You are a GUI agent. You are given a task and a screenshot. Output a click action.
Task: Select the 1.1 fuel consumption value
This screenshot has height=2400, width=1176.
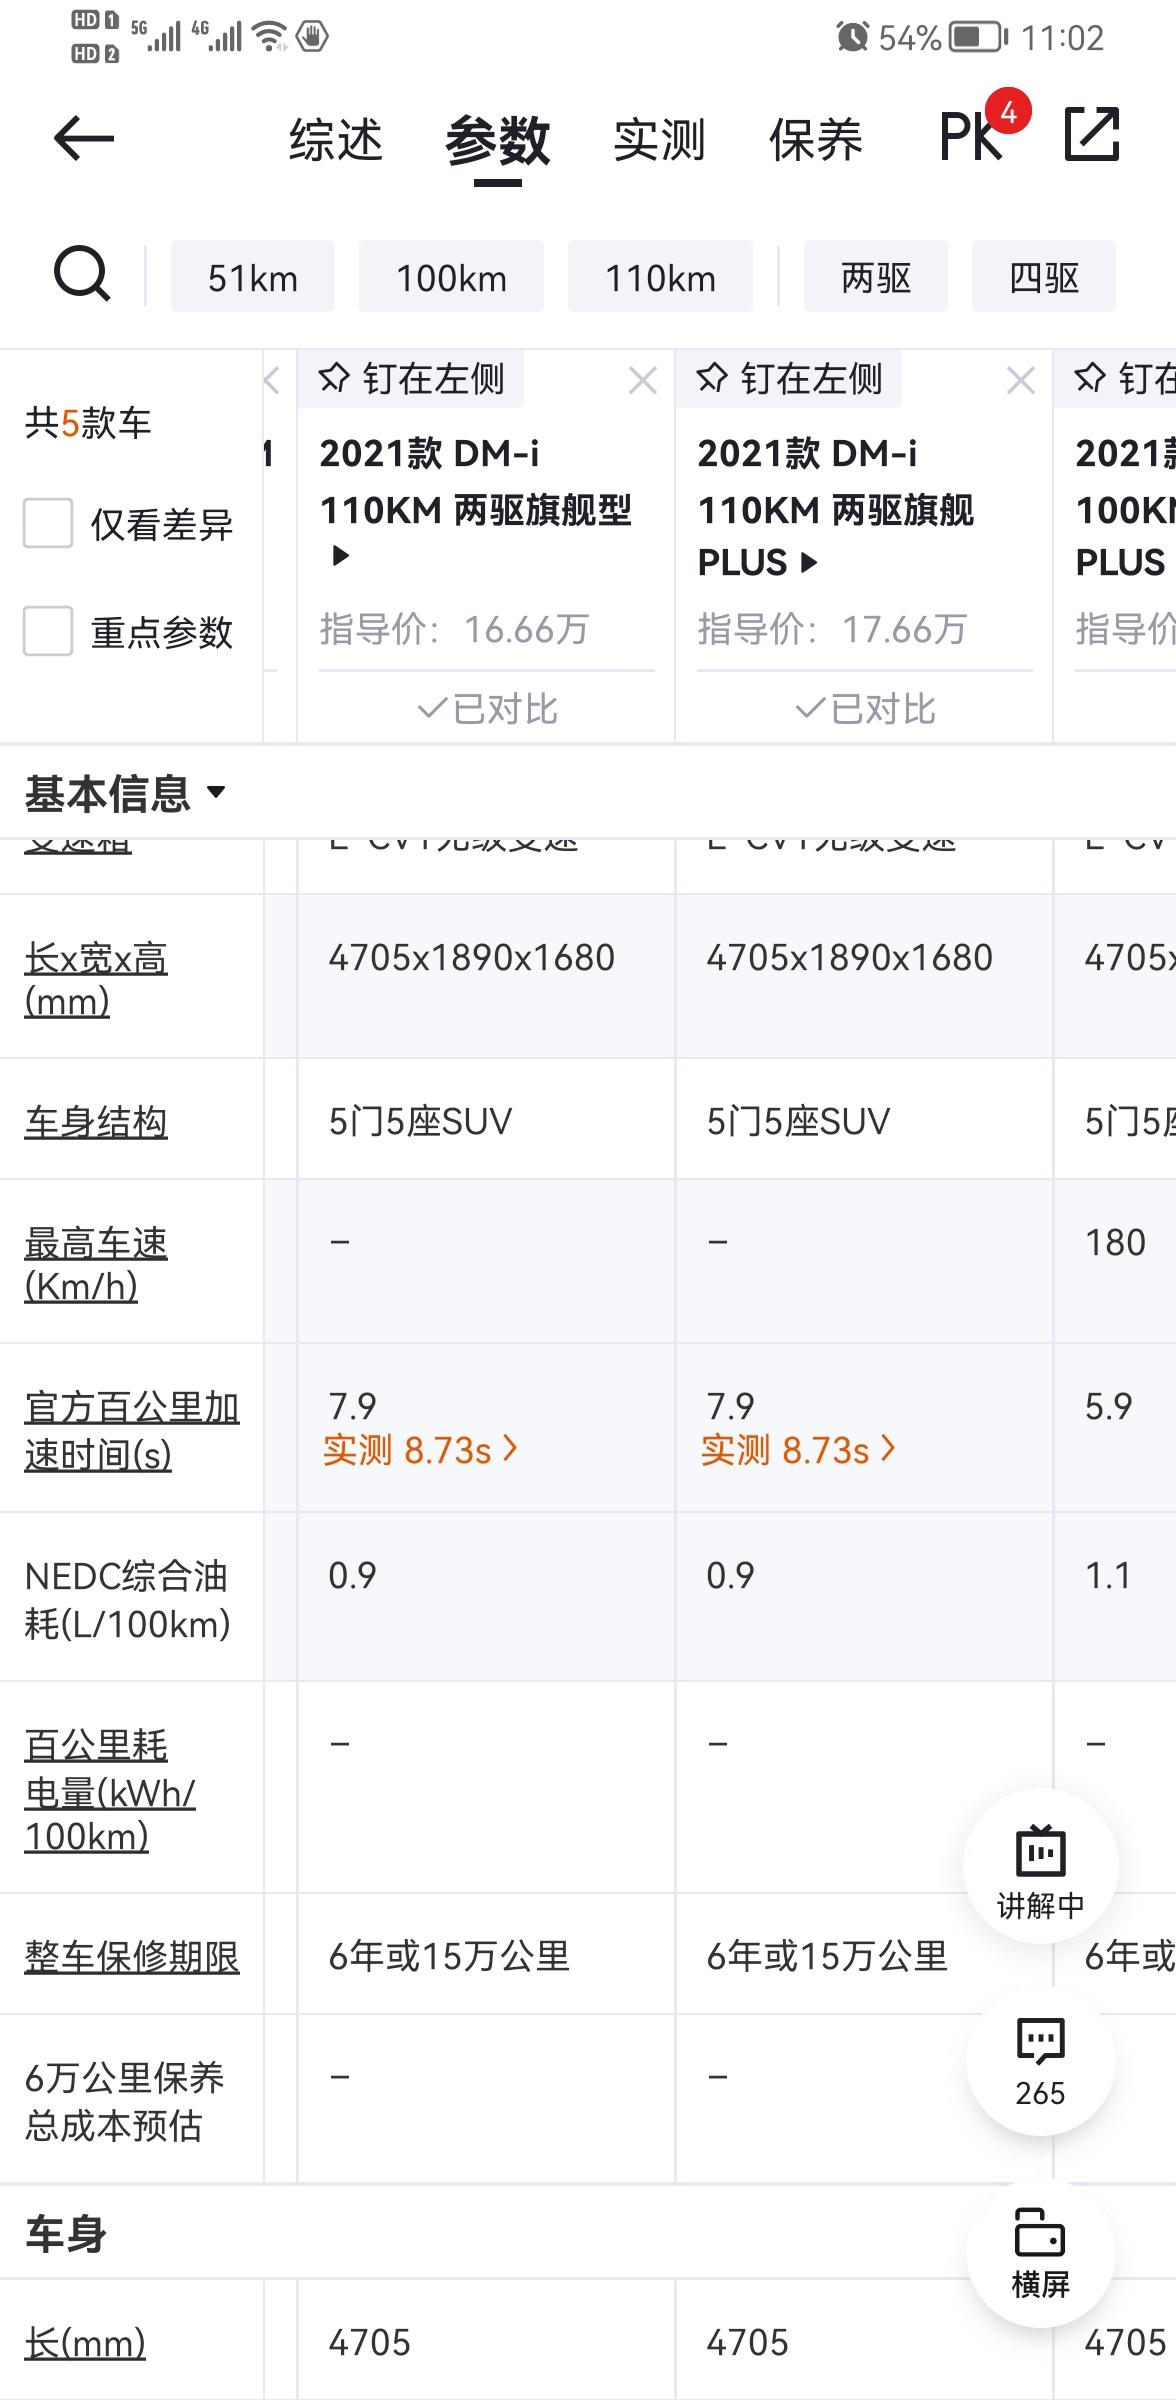(1108, 1576)
